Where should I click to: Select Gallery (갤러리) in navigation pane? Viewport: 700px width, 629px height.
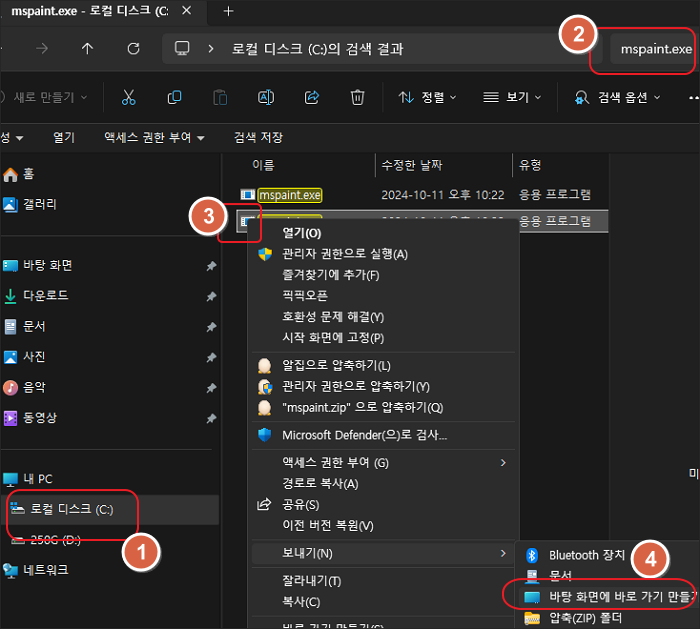point(30,204)
